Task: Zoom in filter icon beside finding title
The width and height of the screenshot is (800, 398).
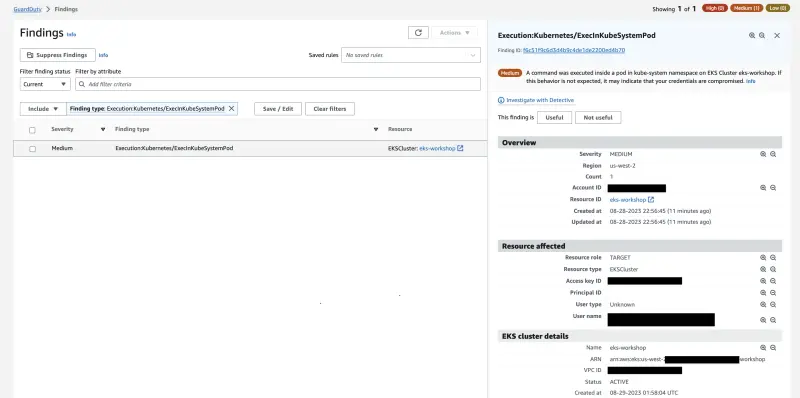Action: [752, 36]
